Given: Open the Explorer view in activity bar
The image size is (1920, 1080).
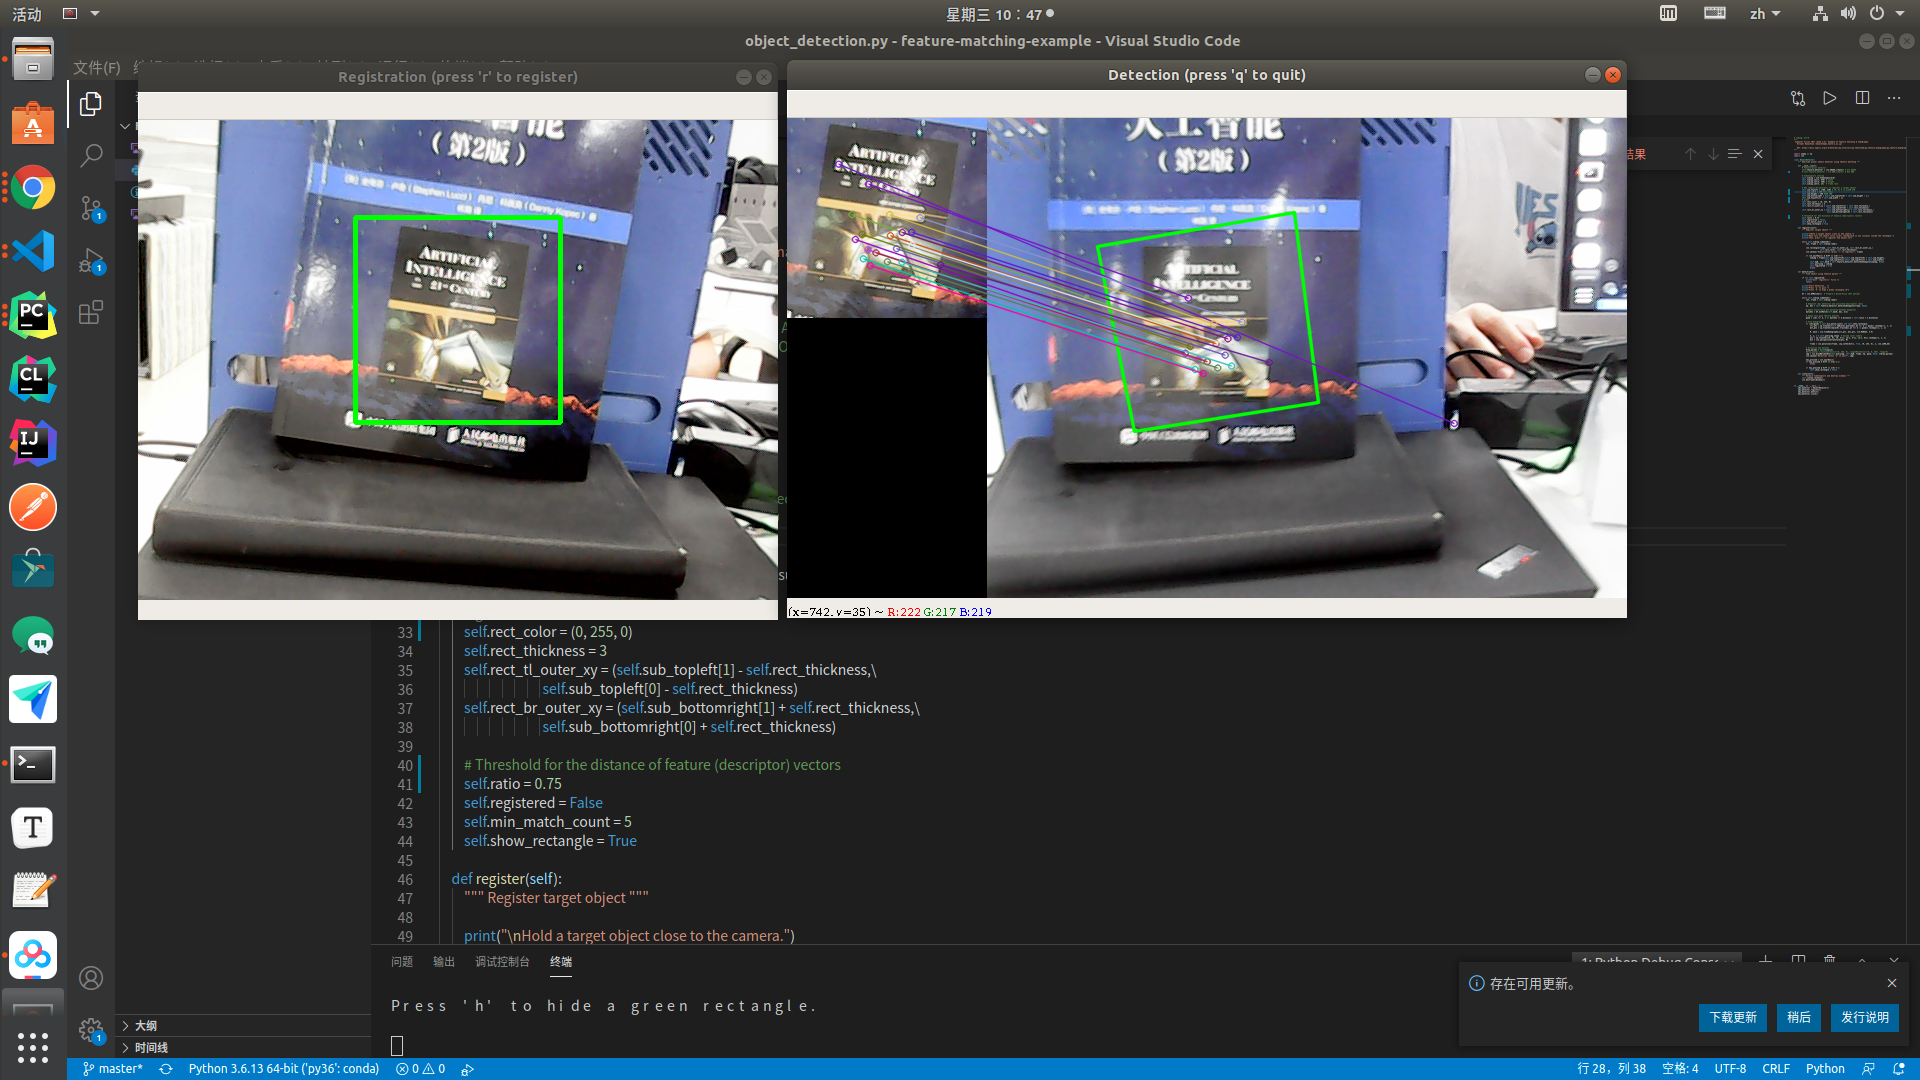Looking at the screenshot, I should [x=91, y=104].
